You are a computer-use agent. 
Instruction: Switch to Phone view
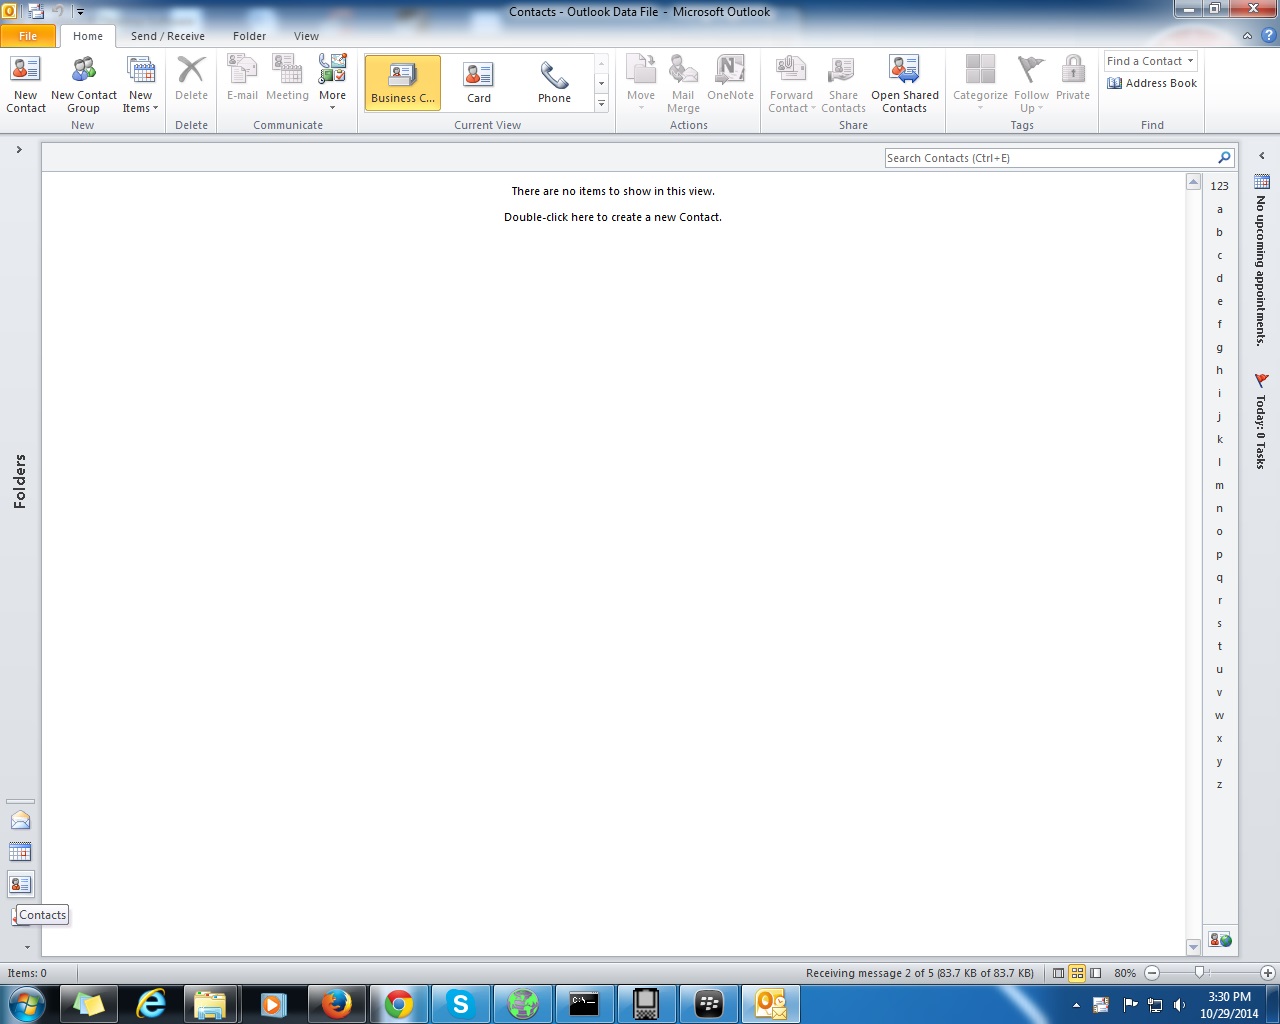(554, 82)
